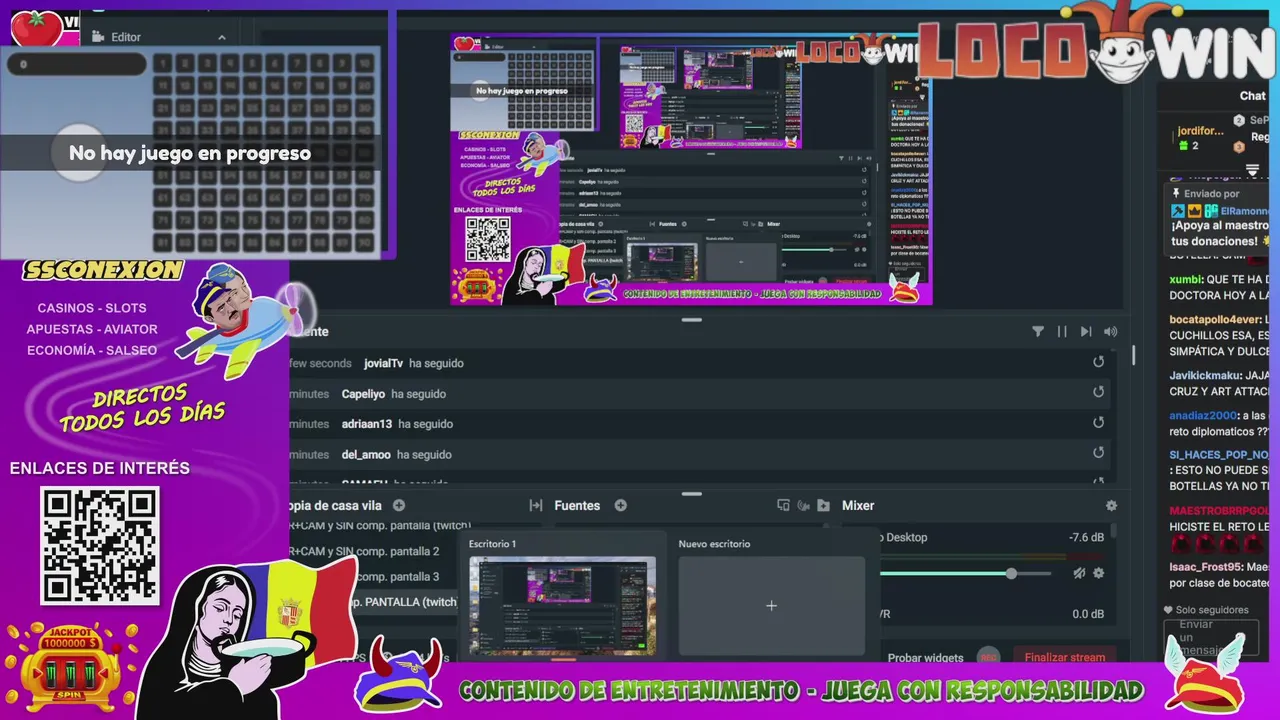The width and height of the screenshot is (1280, 720).
Task: Collapse the Editor chevron arrow
Action: point(222,38)
